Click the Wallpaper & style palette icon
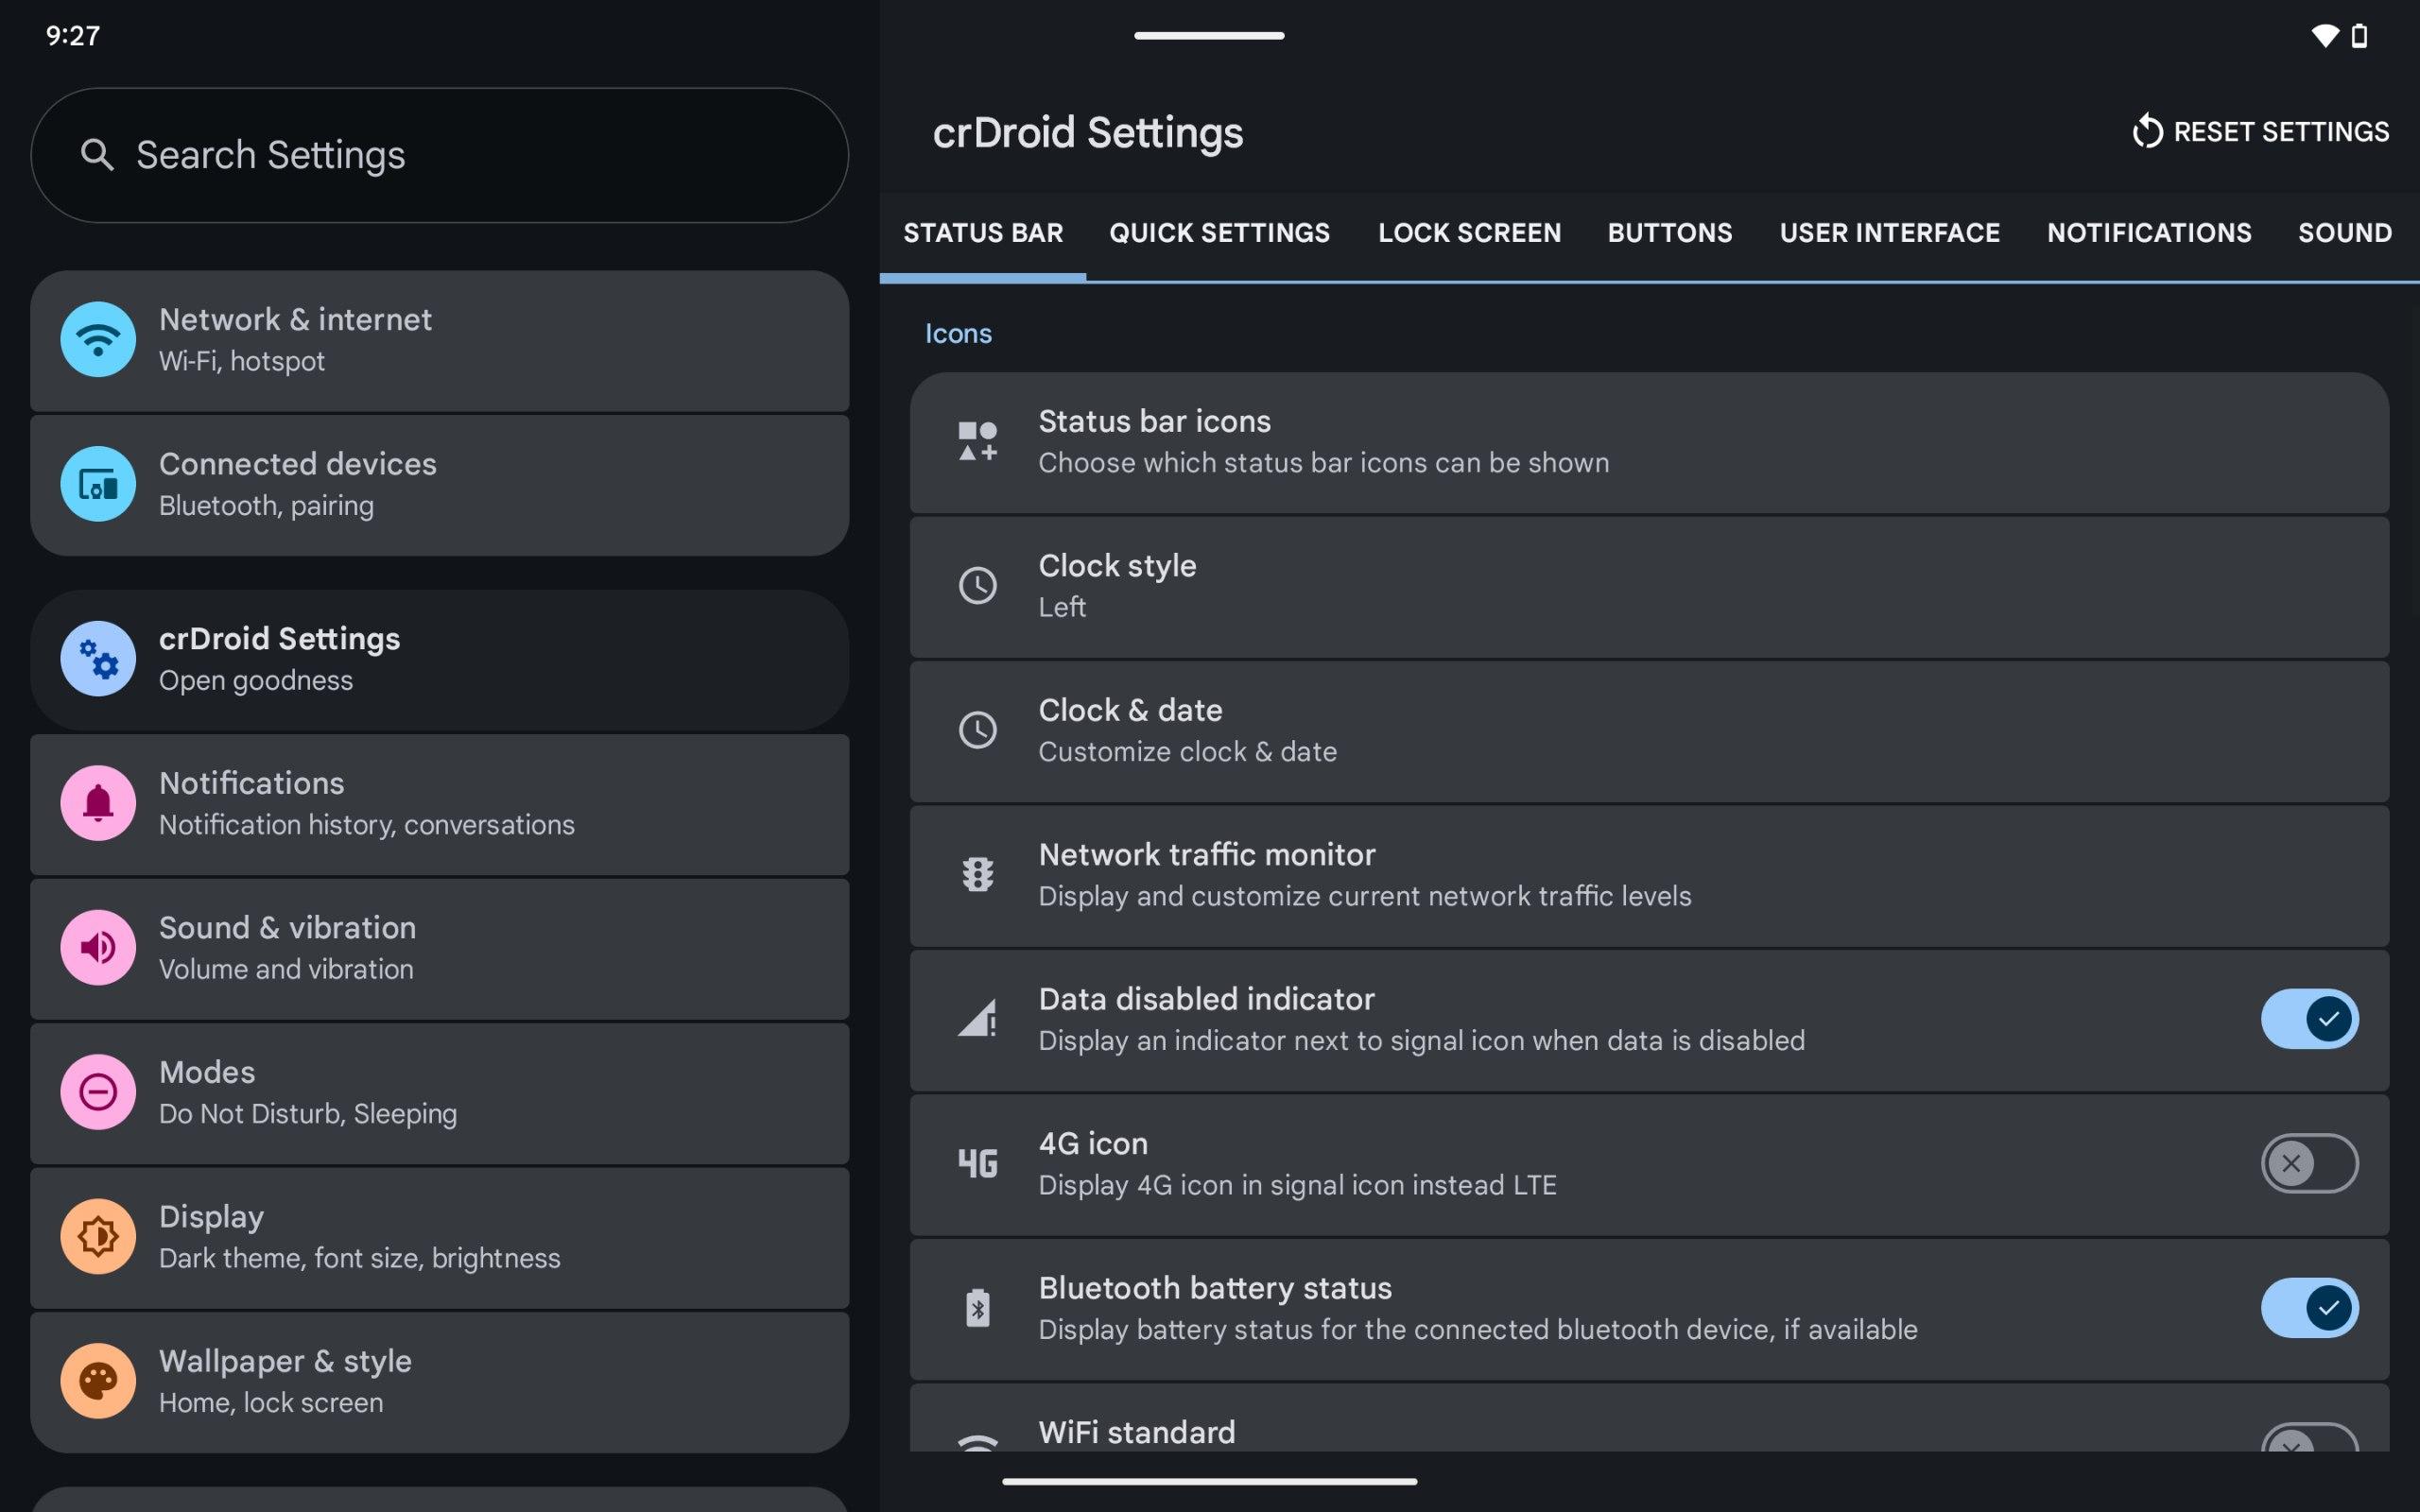The width and height of the screenshot is (2420, 1512). [97, 1381]
